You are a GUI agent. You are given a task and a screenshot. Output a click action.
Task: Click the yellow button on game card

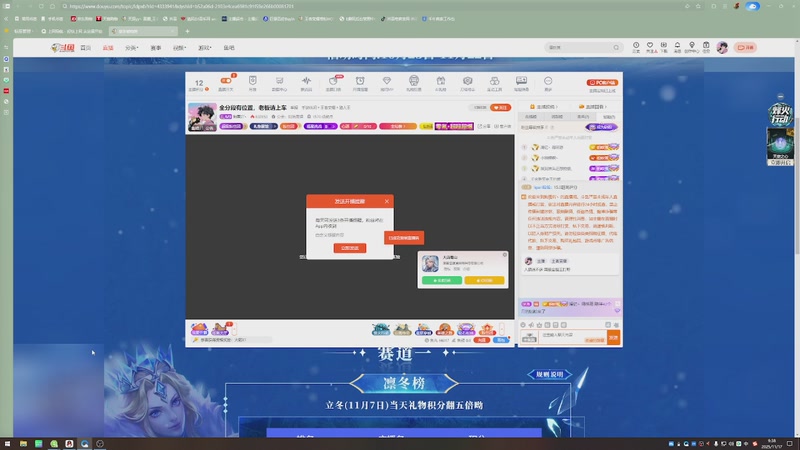point(484,281)
